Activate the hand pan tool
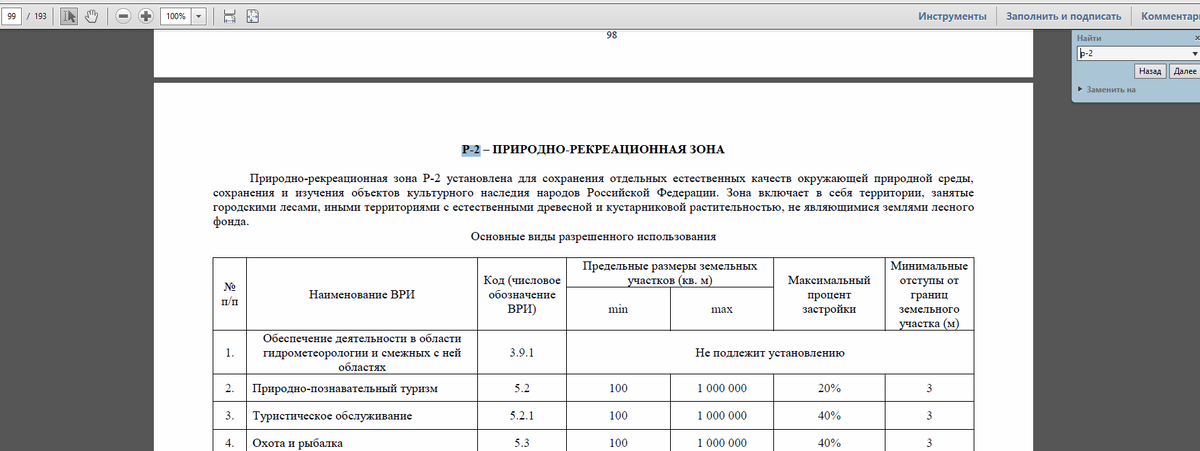Viewport: 1200px width, 451px height. [x=91, y=17]
